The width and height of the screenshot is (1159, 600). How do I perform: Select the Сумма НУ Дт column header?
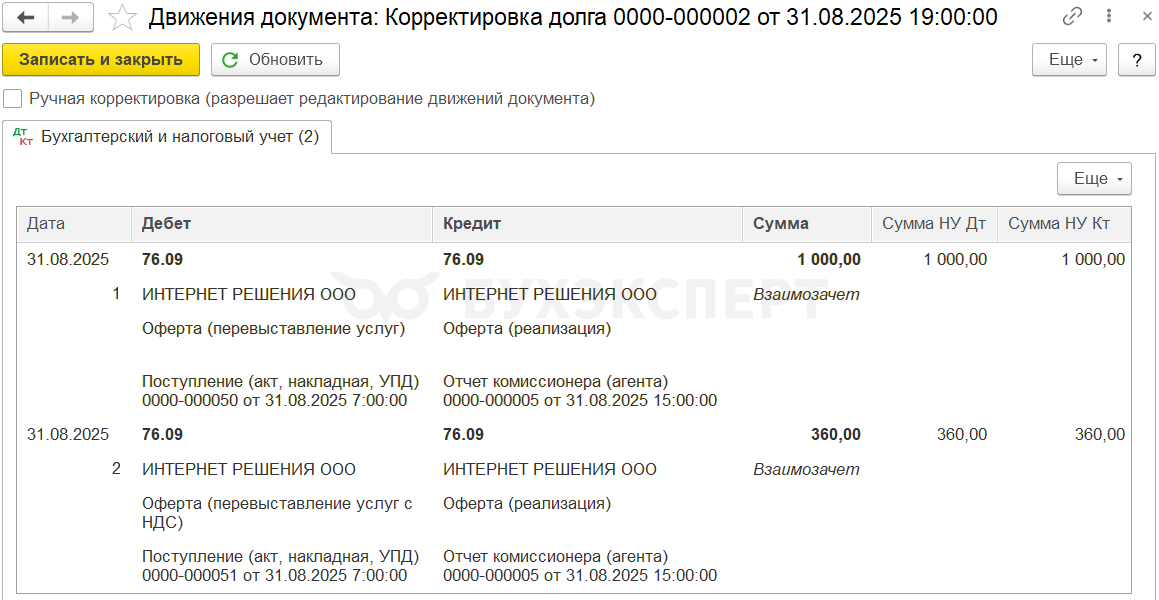(x=934, y=224)
